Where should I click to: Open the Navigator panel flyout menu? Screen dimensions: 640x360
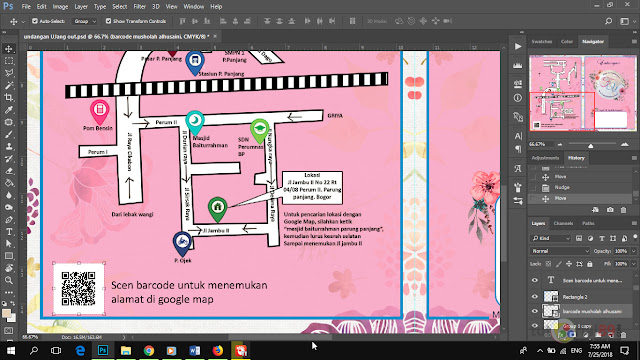634,41
